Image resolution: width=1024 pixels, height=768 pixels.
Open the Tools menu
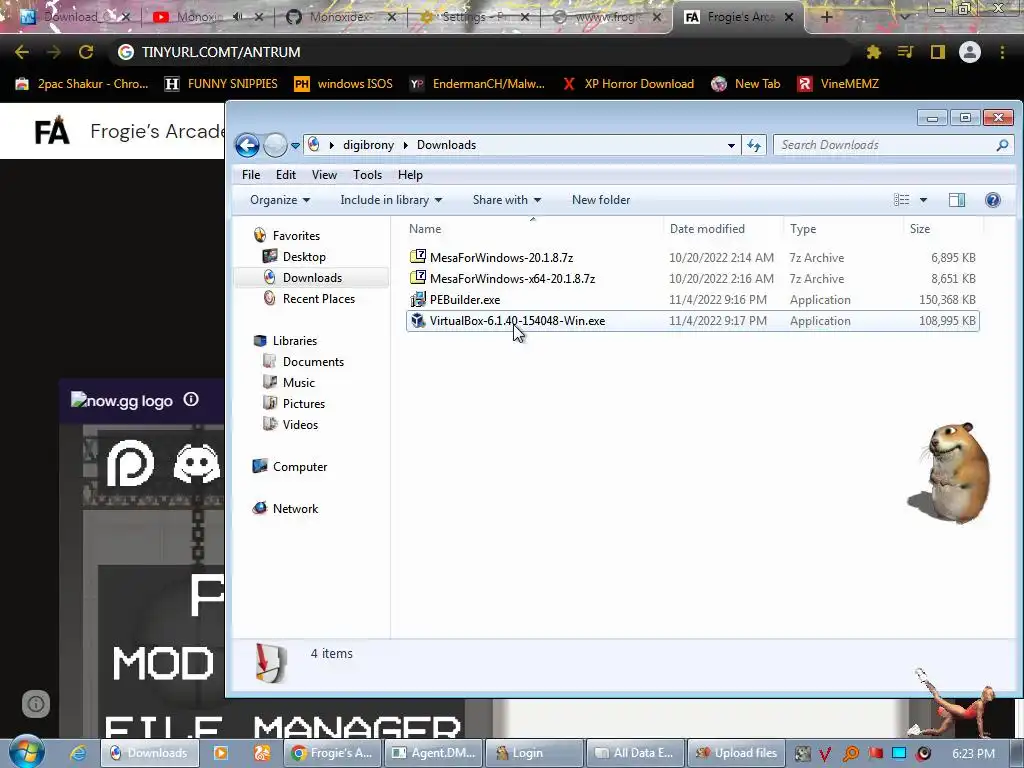367,174
